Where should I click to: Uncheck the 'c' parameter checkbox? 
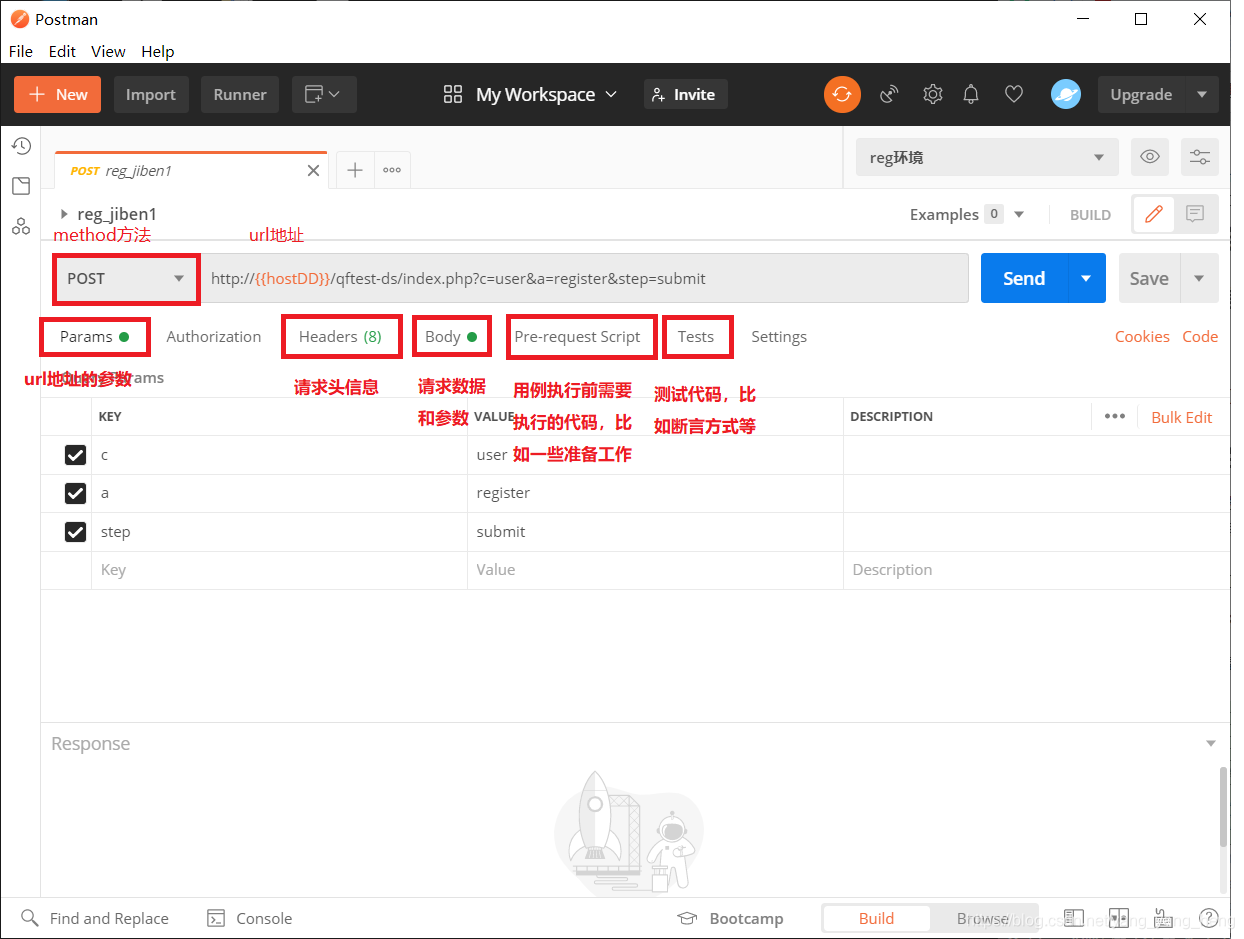click(75, 455)
